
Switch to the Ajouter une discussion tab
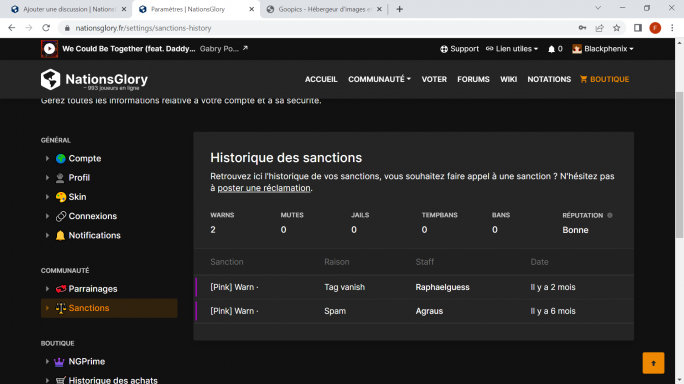click(65, 9)
